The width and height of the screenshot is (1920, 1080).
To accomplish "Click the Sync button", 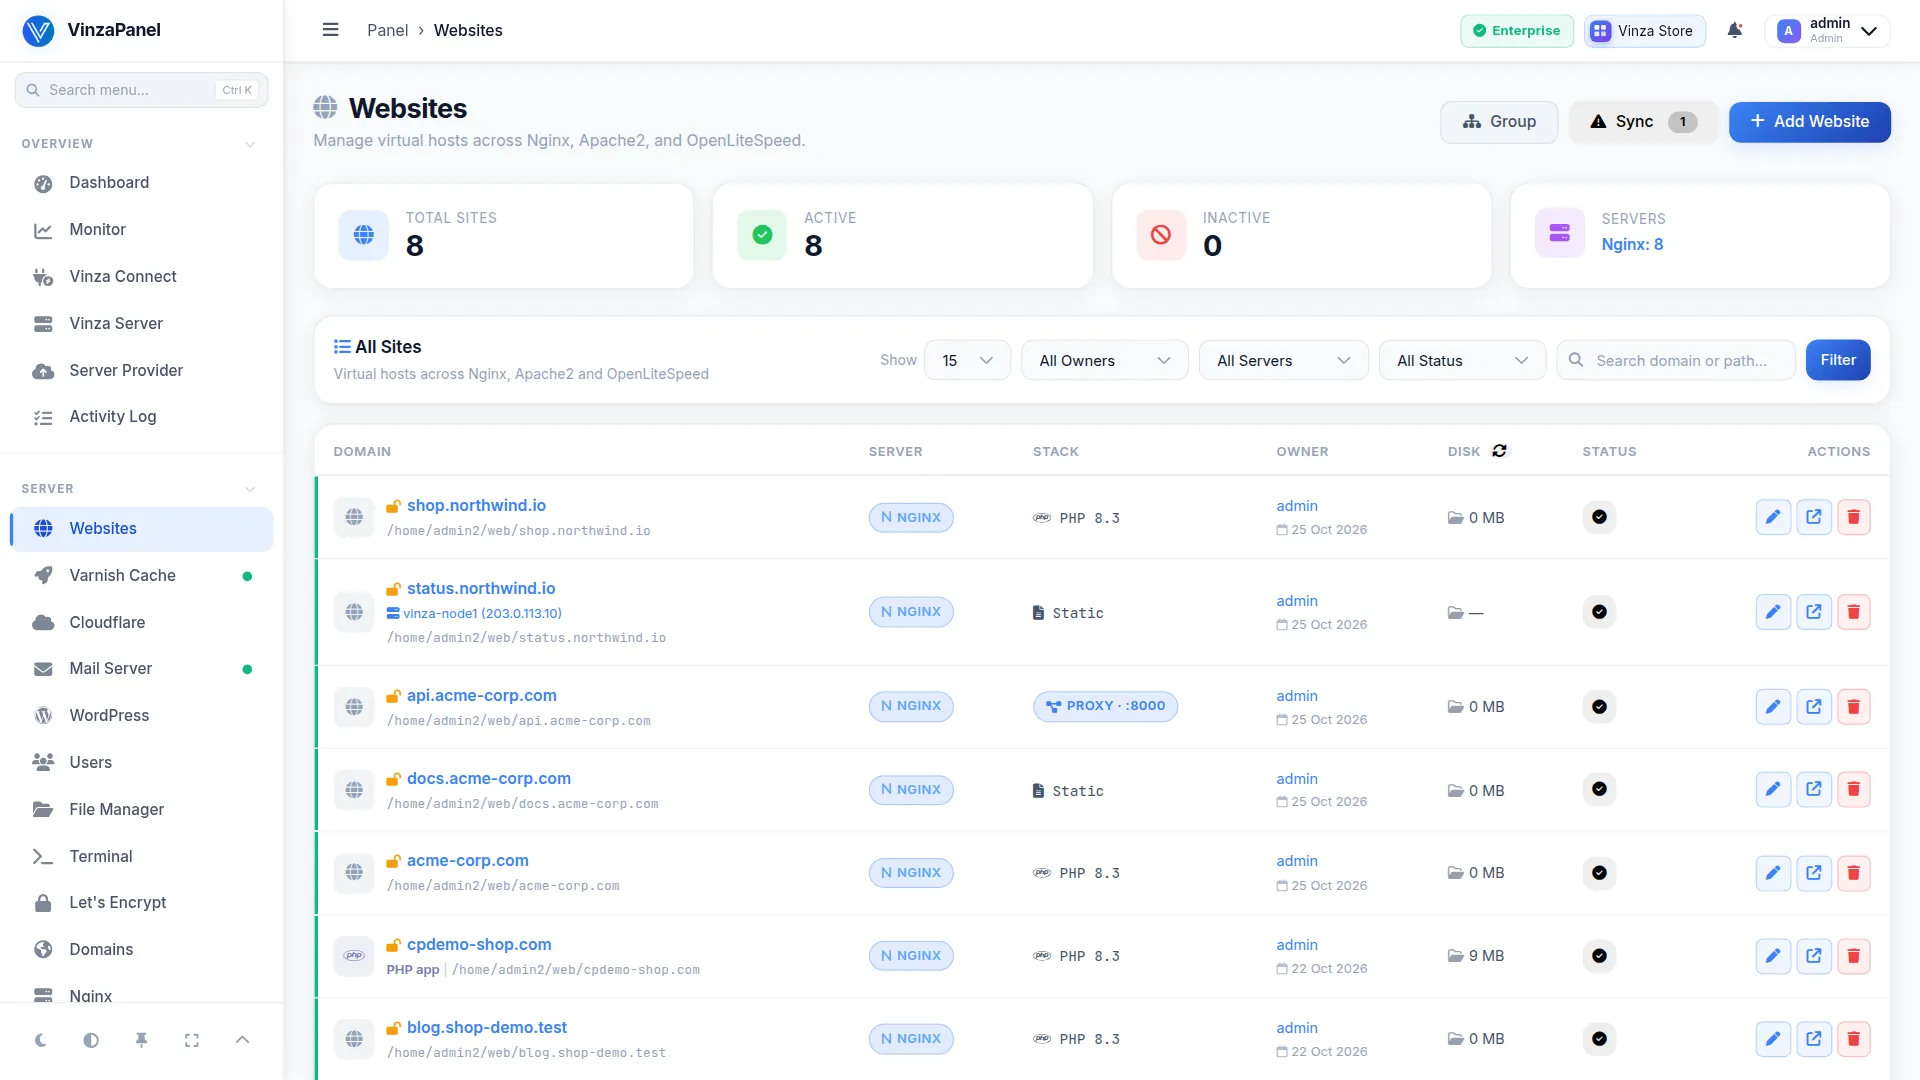I will point(1643,122).
